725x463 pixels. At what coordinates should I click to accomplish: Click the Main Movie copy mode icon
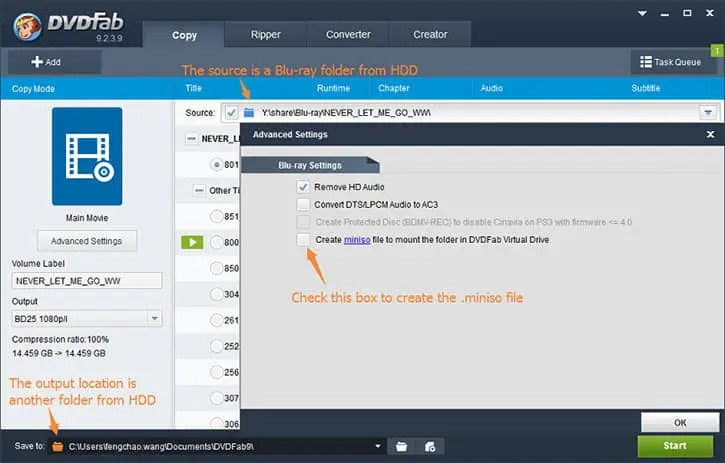click(x=87, y=156)
